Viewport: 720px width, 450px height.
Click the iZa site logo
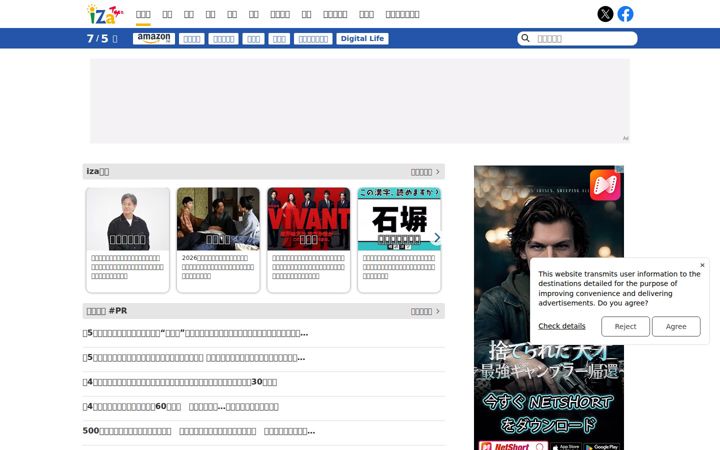[105, 14]
